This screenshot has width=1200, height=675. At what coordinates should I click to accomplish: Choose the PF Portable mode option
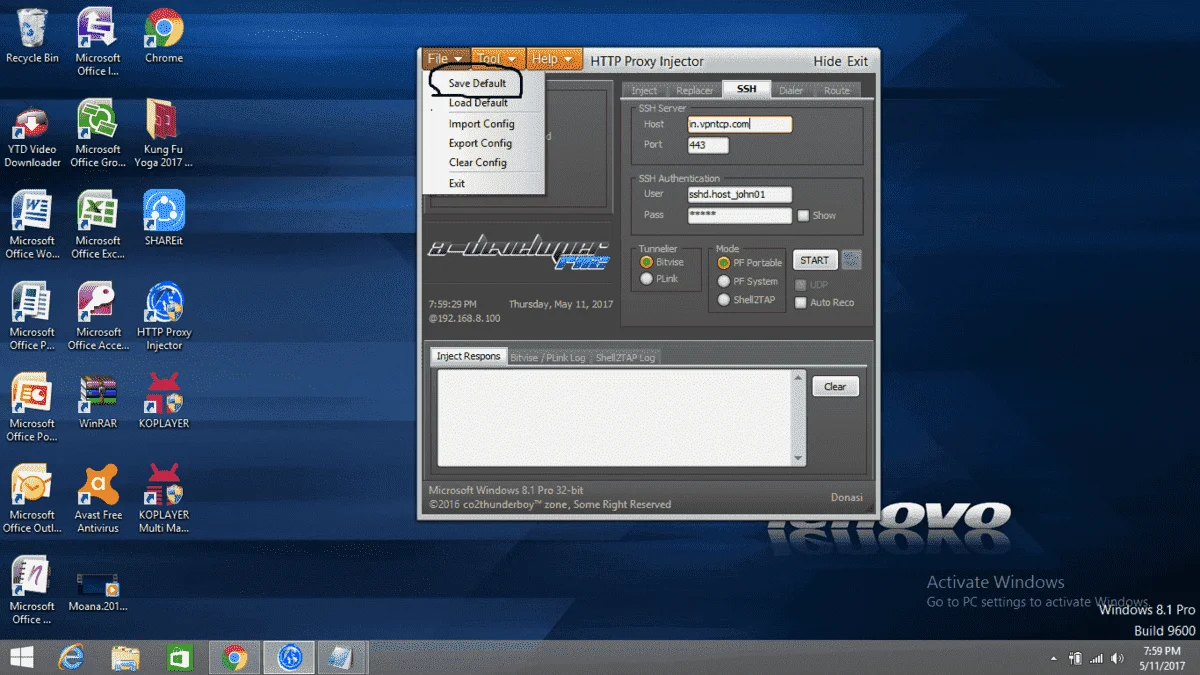[x=724, y=263]
